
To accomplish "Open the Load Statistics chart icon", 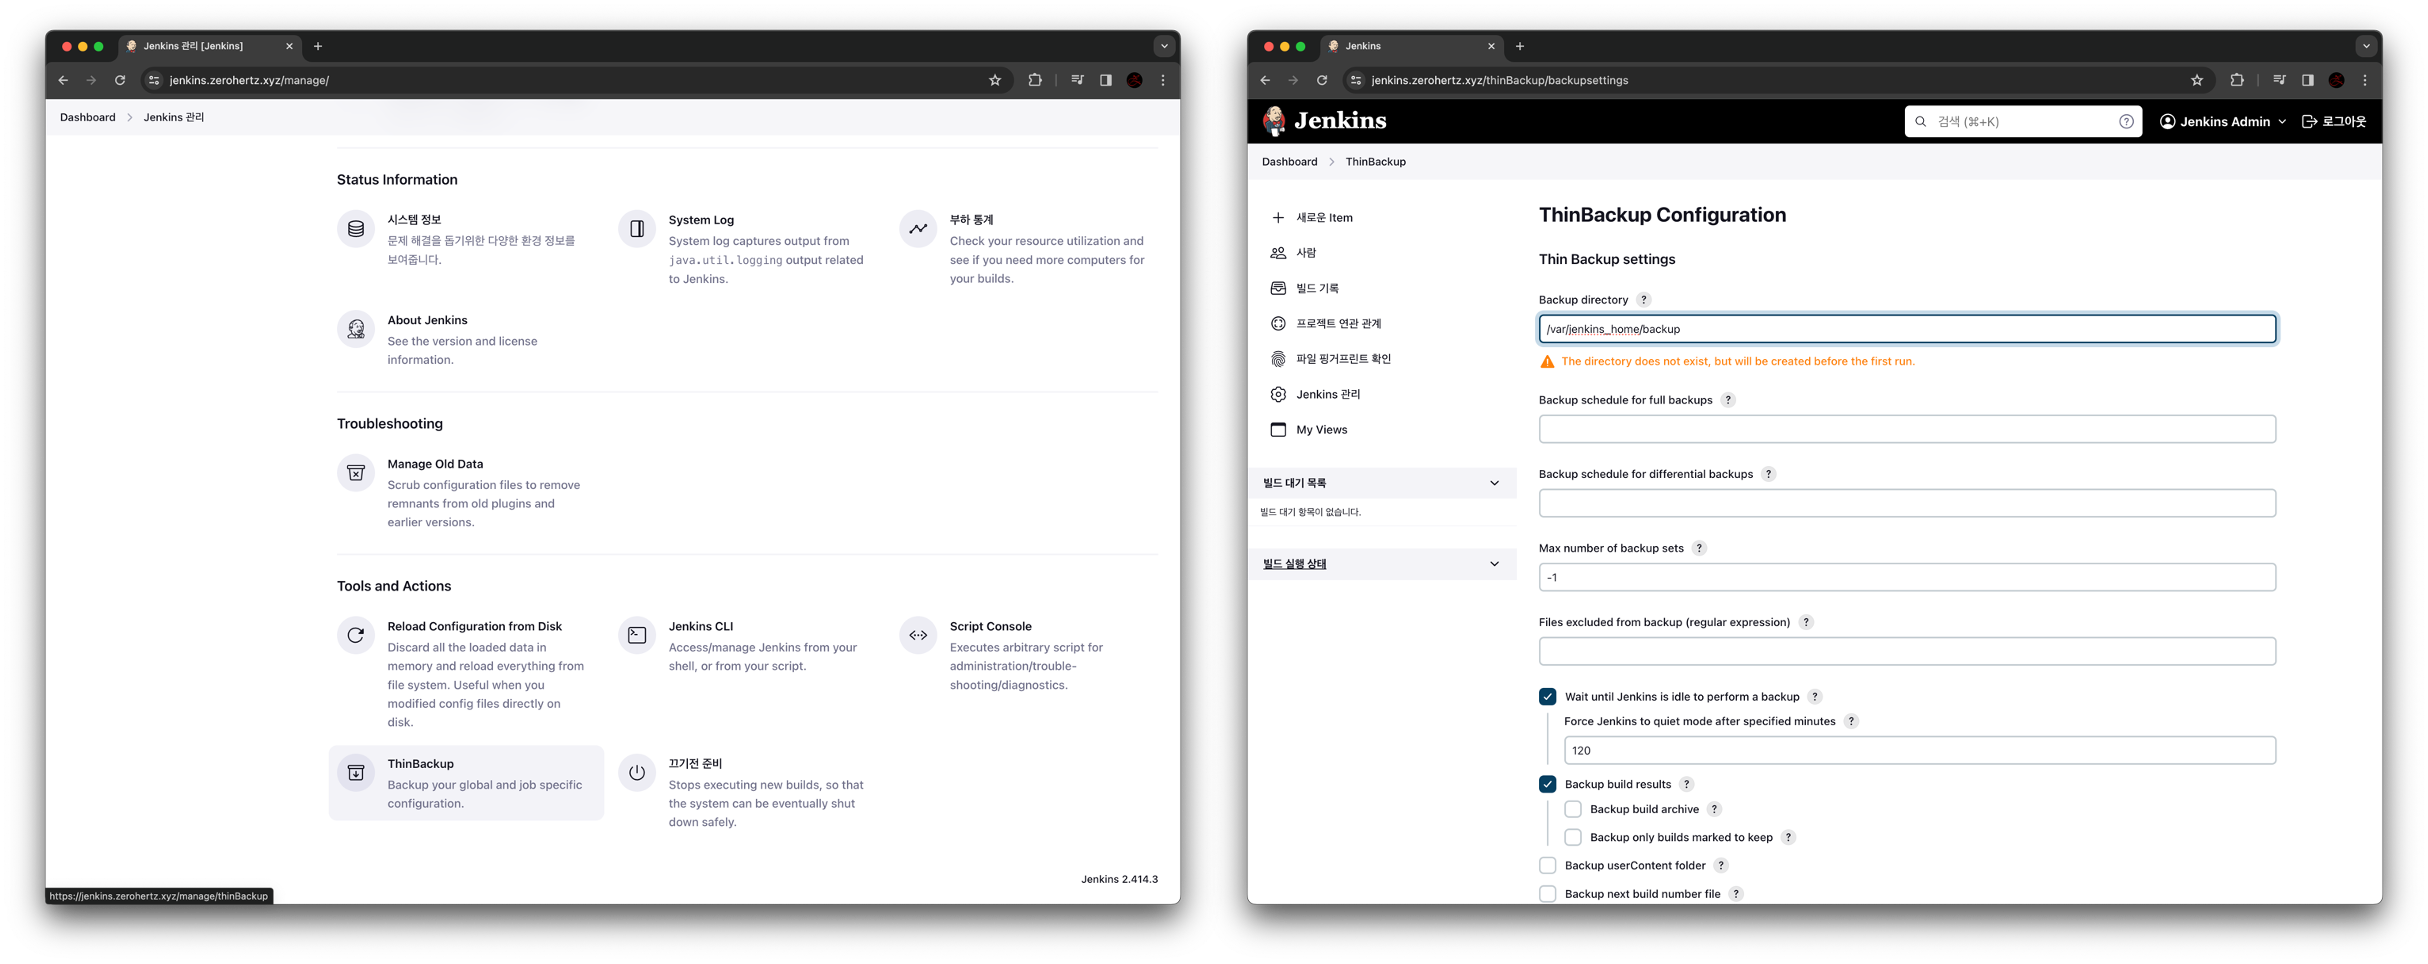I will point(918,229).
